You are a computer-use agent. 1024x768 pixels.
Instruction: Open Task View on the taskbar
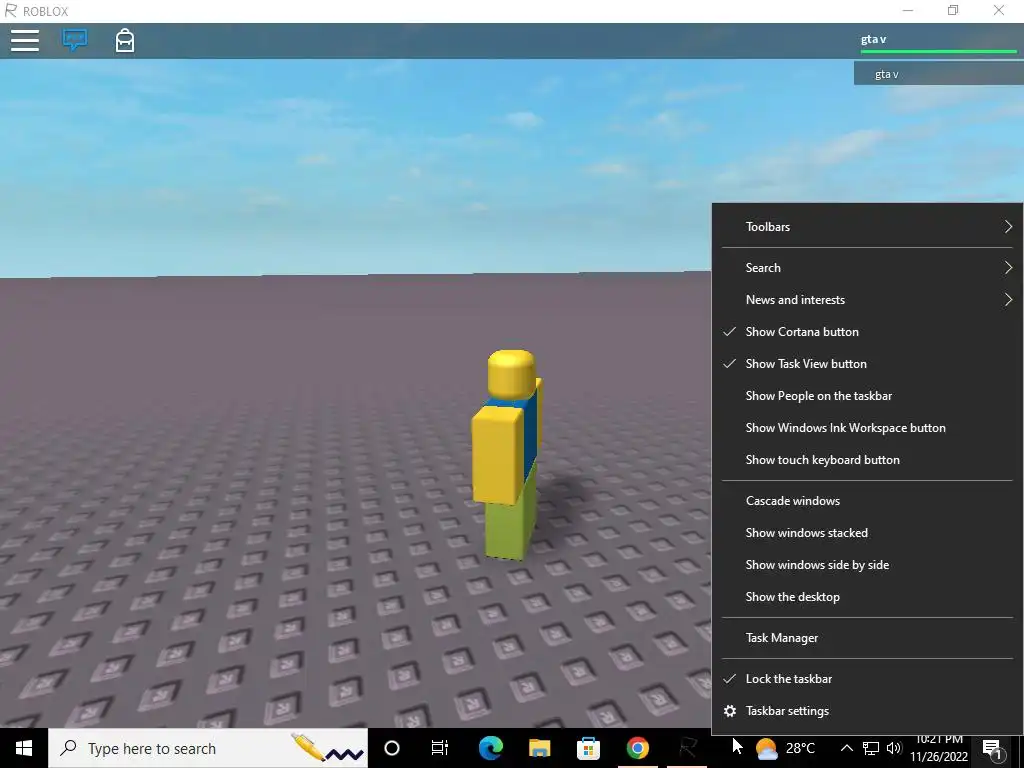[440, 748]
